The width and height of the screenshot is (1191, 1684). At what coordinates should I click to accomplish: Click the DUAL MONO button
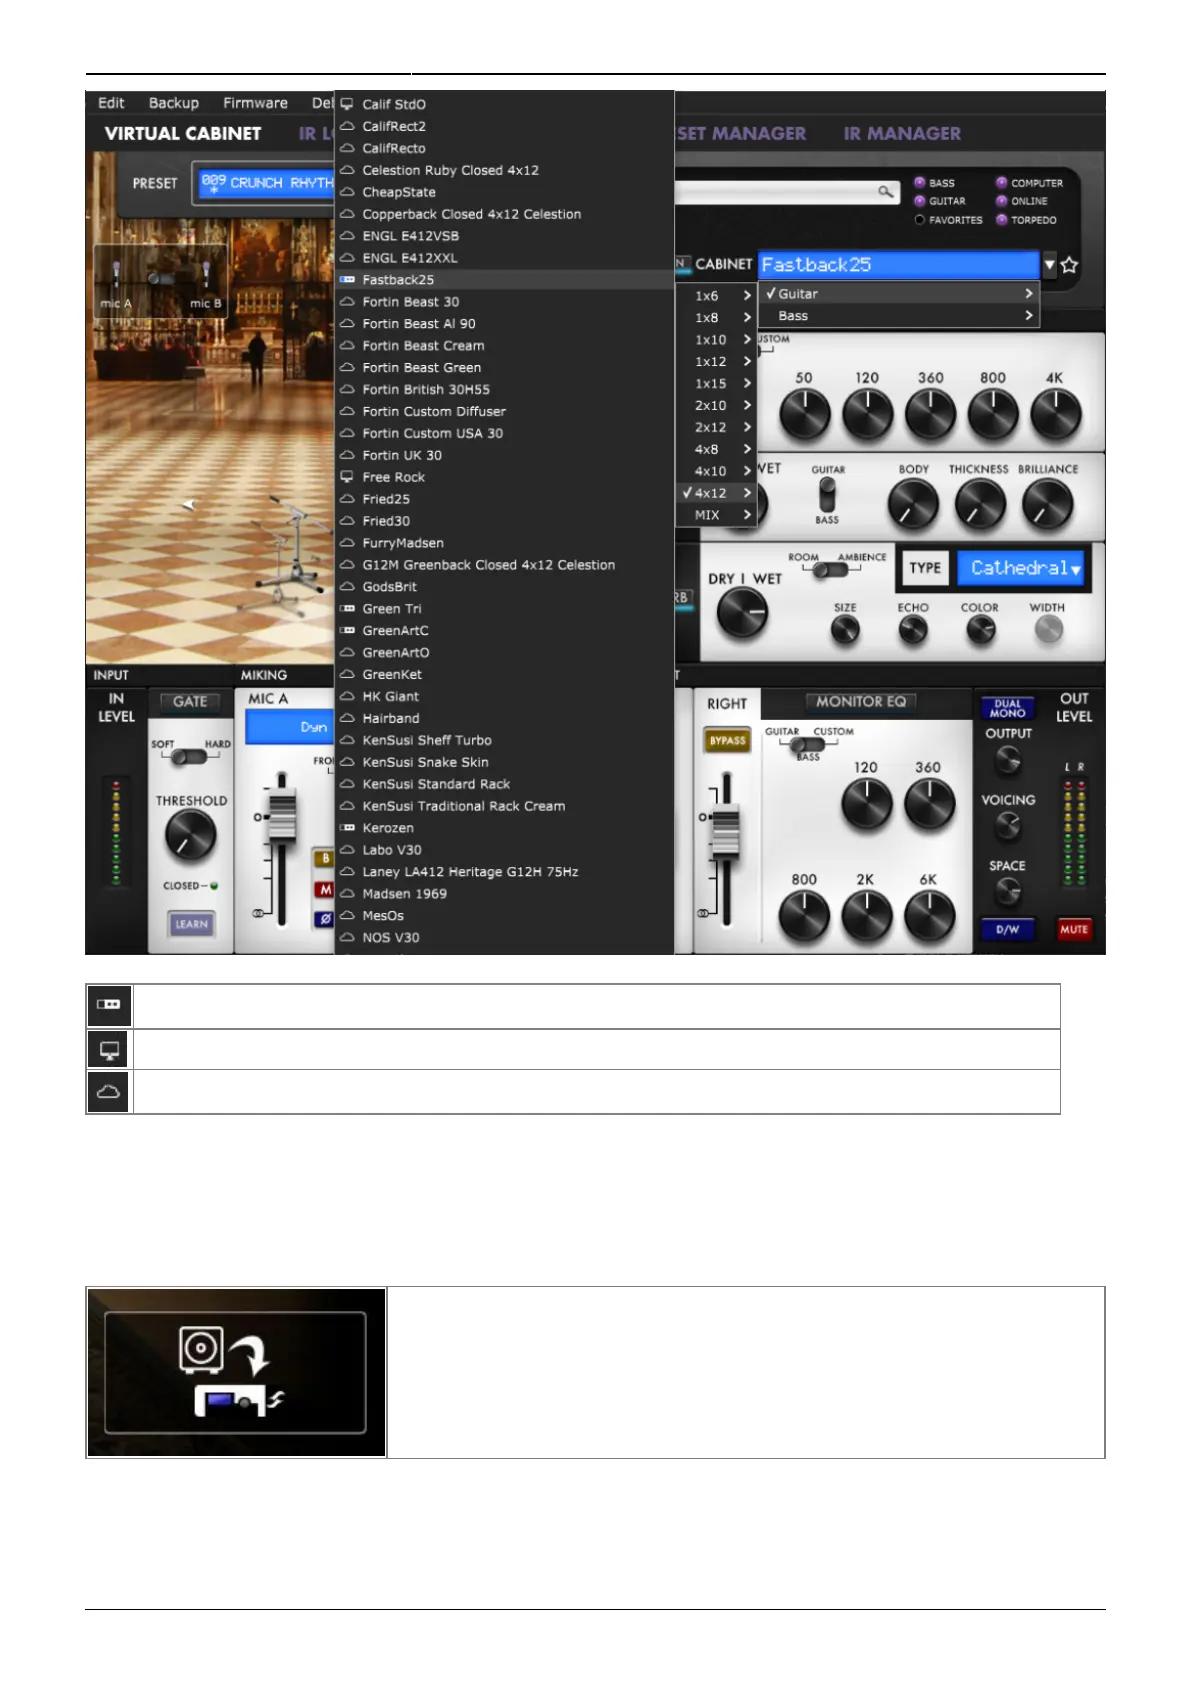[x=1008, y=709]
